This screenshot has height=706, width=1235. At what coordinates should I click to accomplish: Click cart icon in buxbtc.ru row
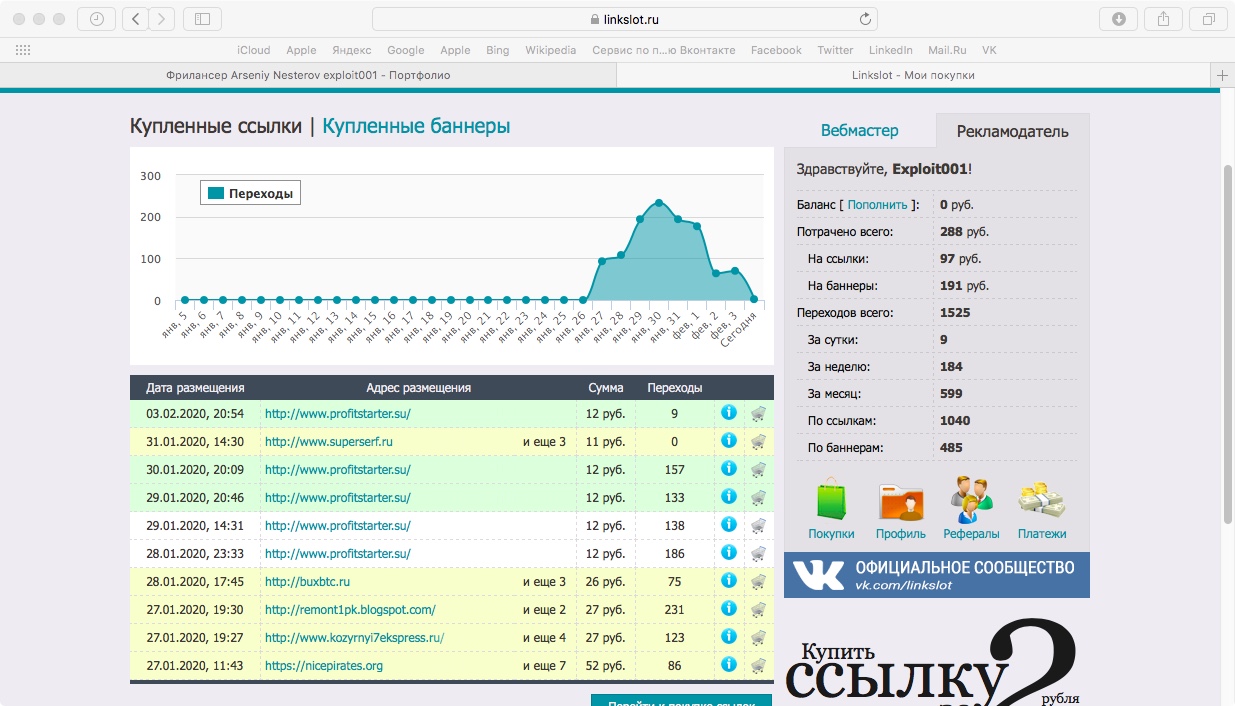point(759,581)
